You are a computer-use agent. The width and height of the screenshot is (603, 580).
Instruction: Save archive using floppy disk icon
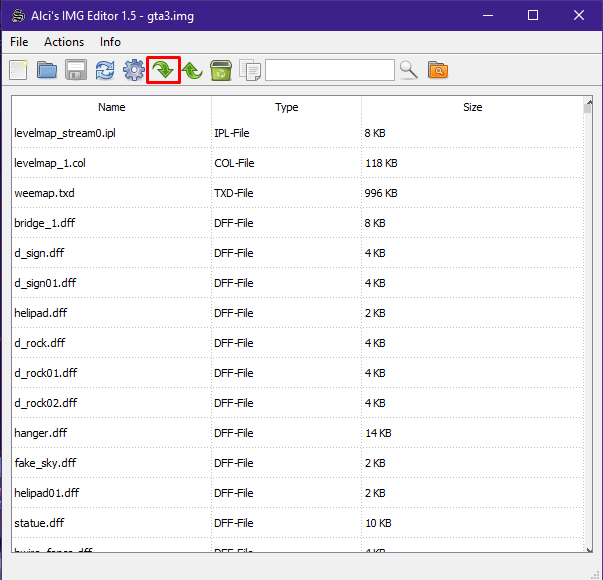coord(76,70)
